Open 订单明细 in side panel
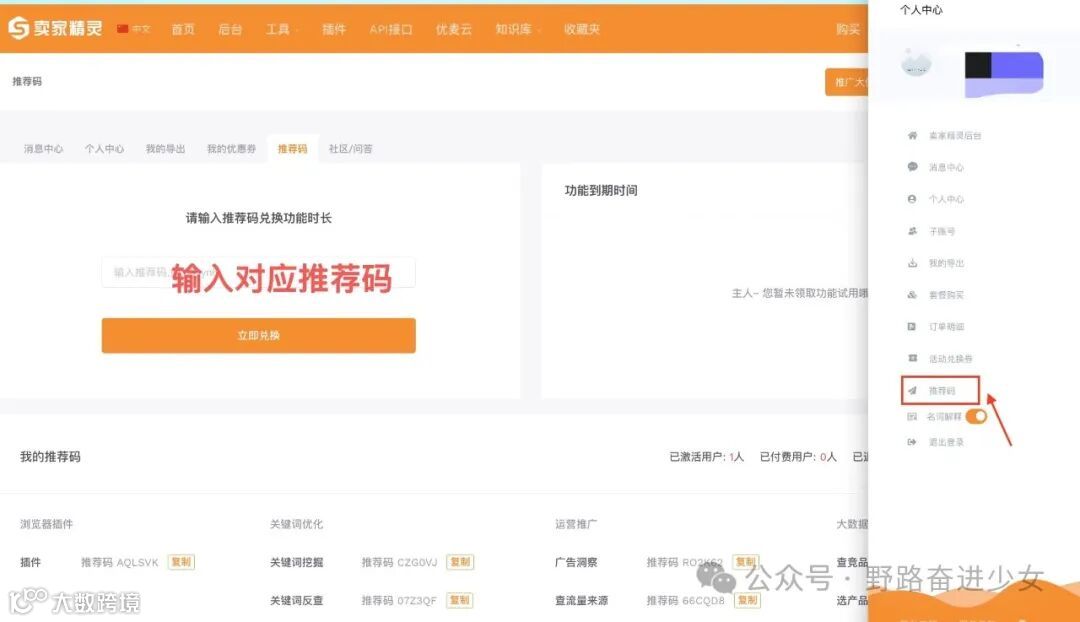 point(946,326)
